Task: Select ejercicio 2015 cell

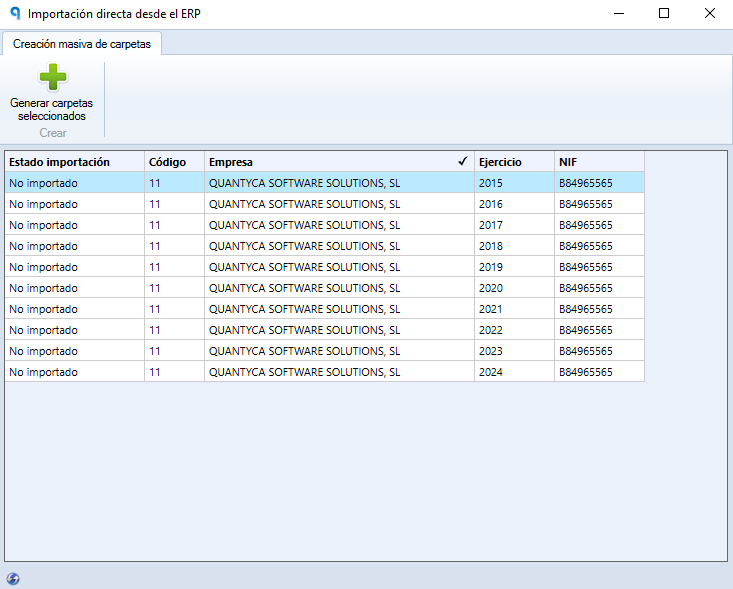Action: click(514, 183)
